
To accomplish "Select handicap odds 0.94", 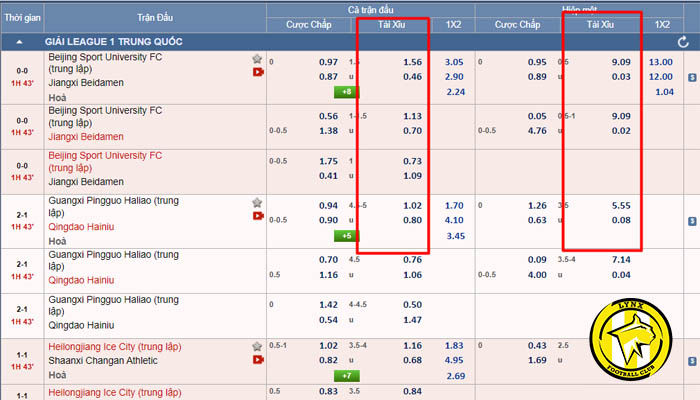I will pos(328,206).
